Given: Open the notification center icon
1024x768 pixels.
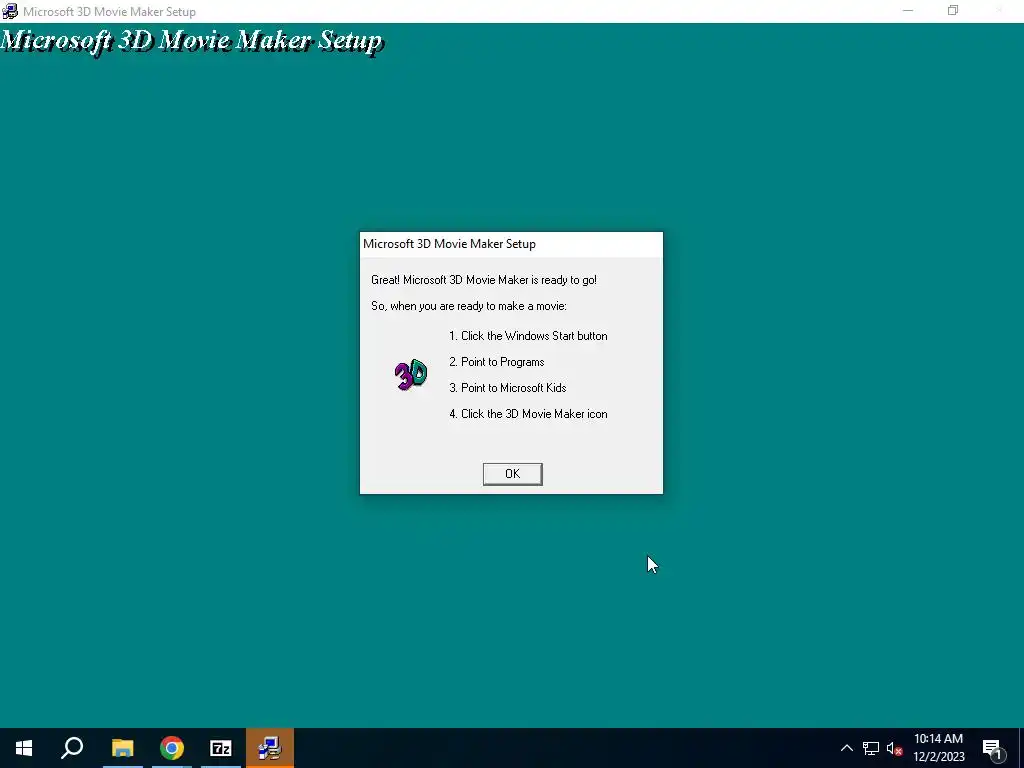Looking at the screenshot, I should [x=992, y=748].
